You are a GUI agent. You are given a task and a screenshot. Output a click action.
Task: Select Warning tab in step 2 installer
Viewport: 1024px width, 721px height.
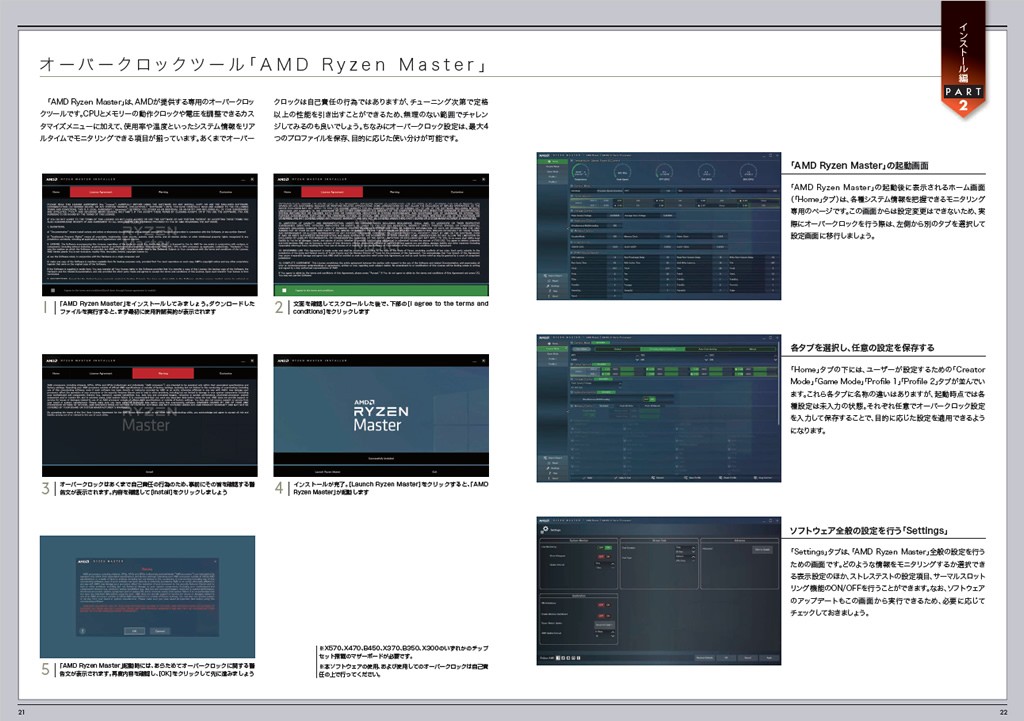[x=394, y=192]
